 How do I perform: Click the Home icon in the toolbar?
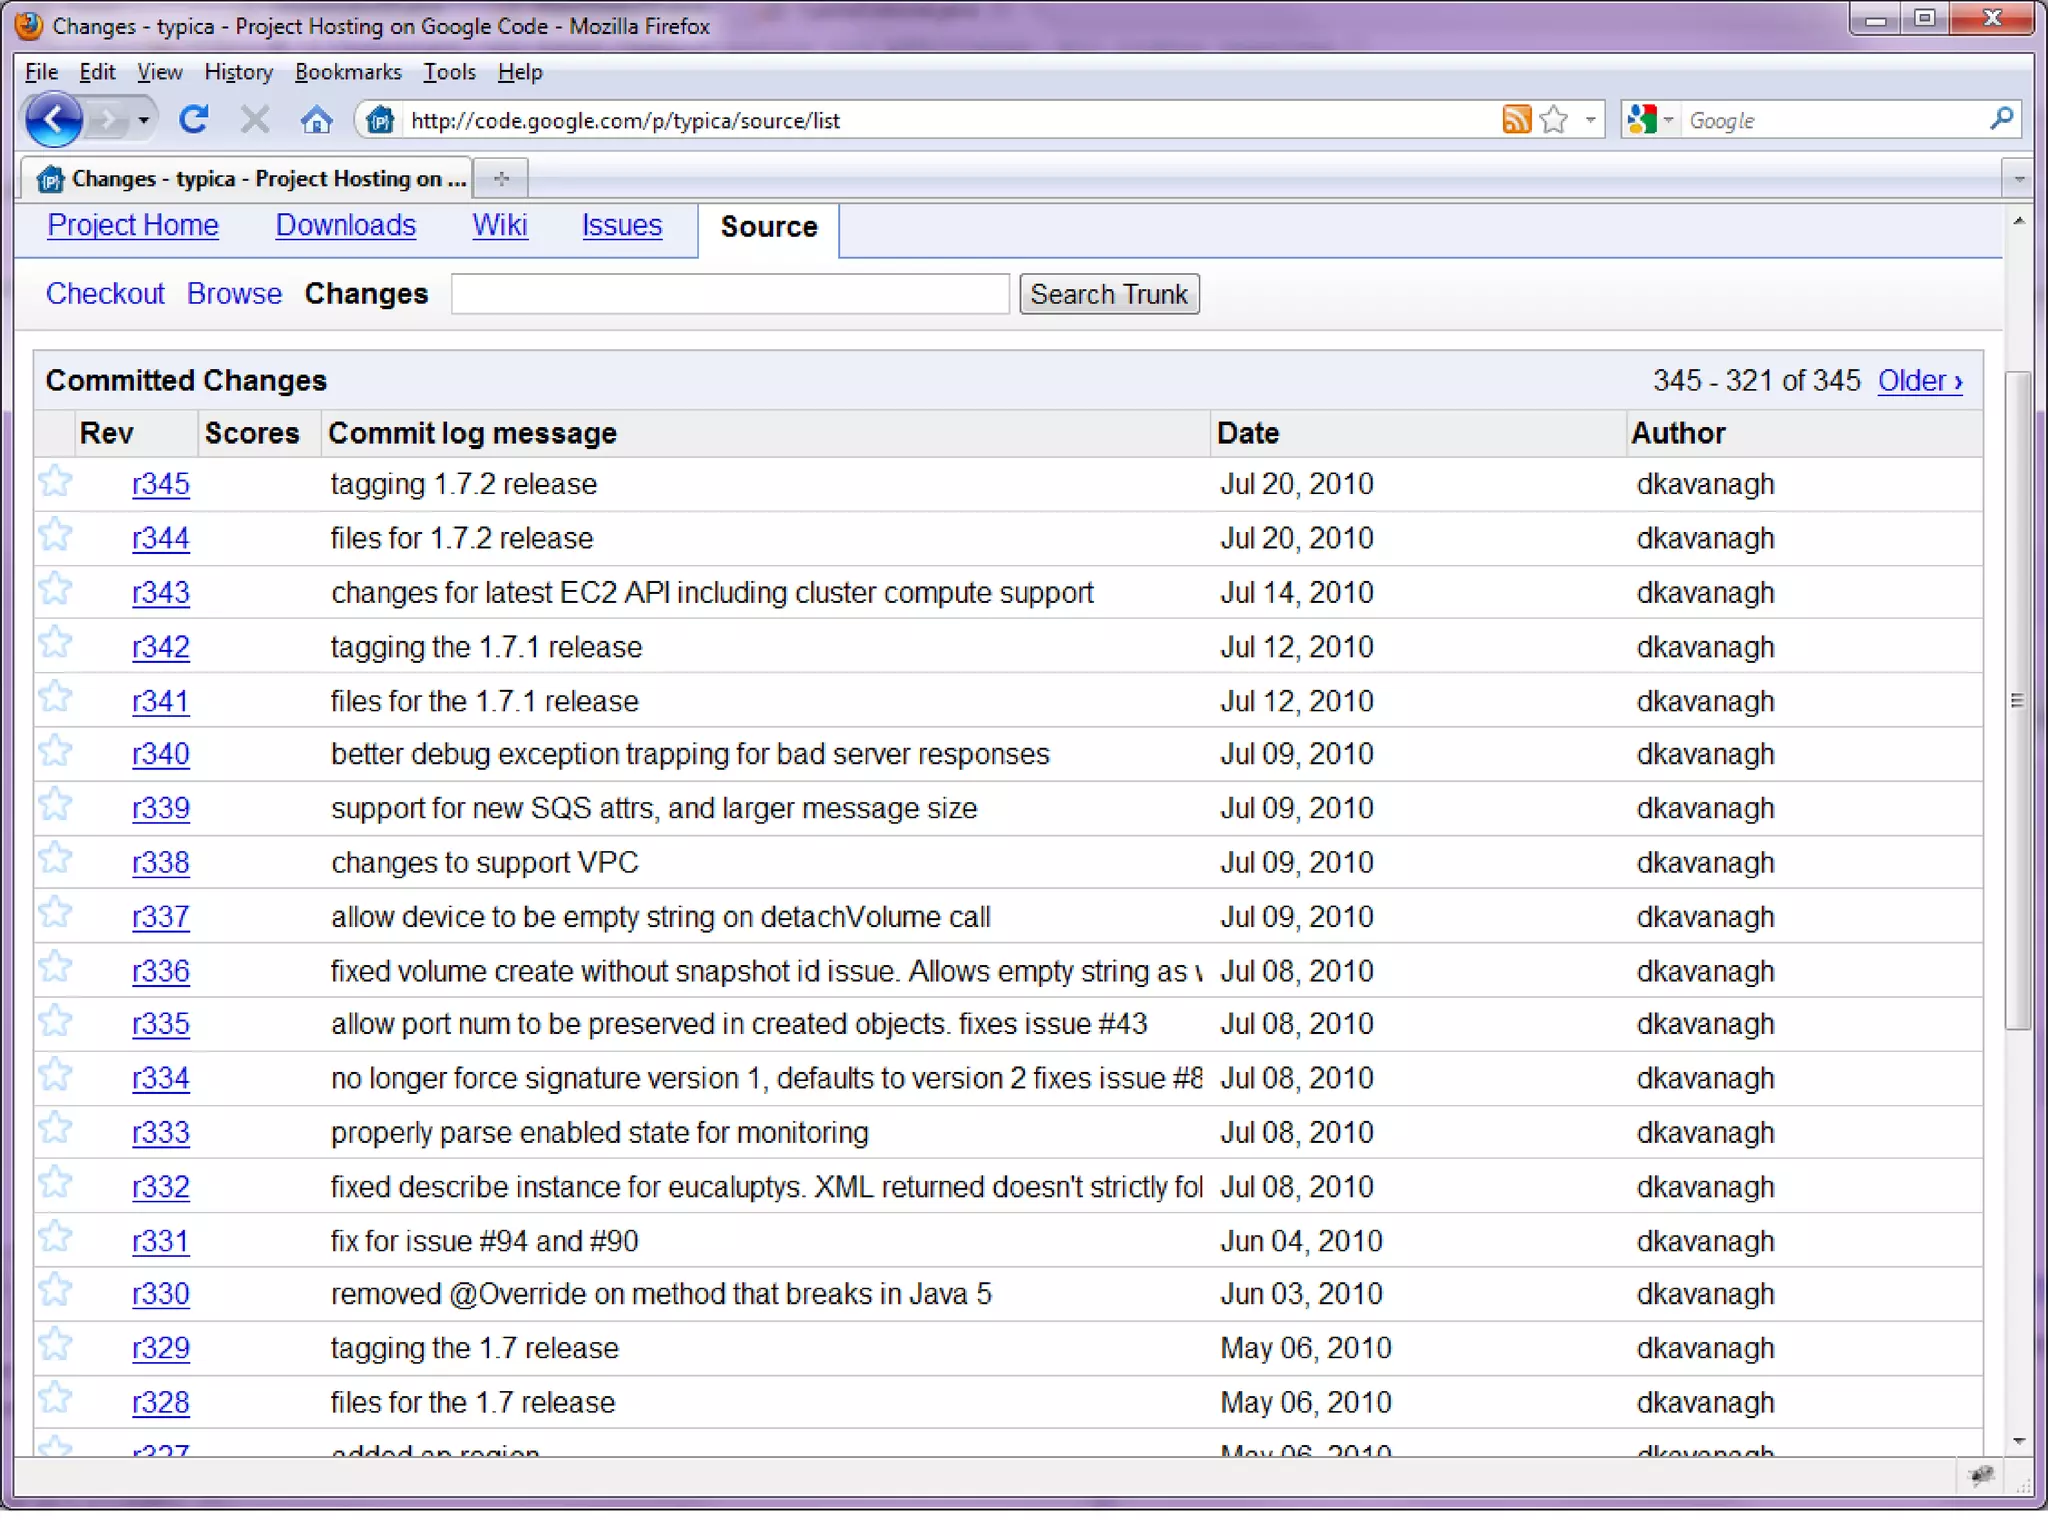click(x=316, y=121)
